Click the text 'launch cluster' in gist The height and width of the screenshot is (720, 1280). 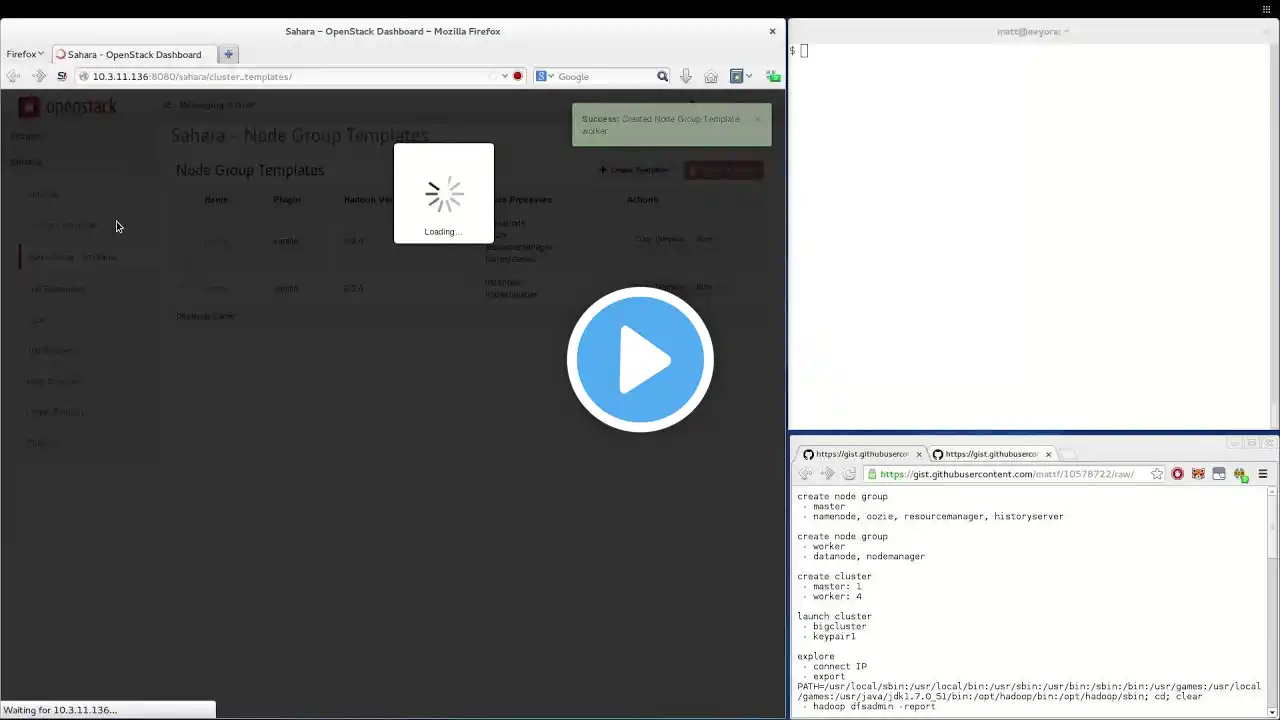click(834, 616)
